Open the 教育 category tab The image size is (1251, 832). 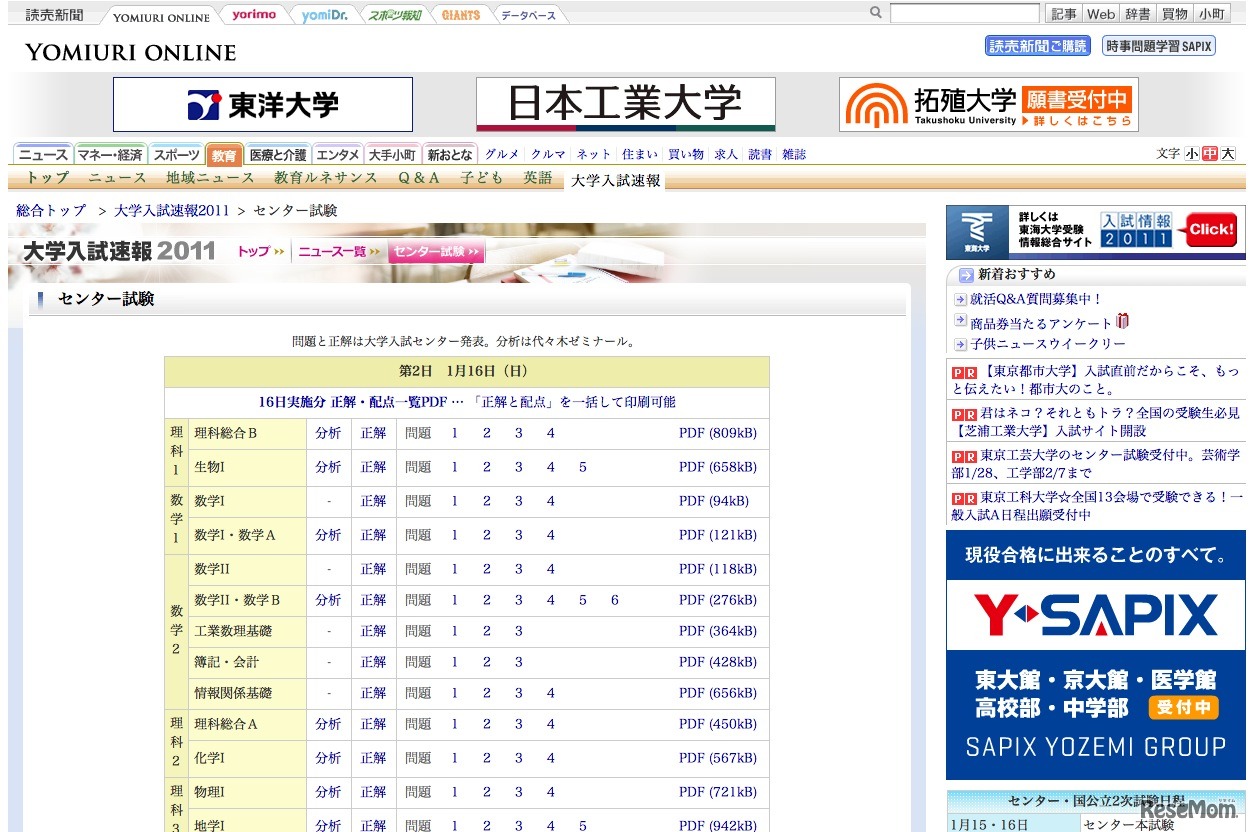224,154
